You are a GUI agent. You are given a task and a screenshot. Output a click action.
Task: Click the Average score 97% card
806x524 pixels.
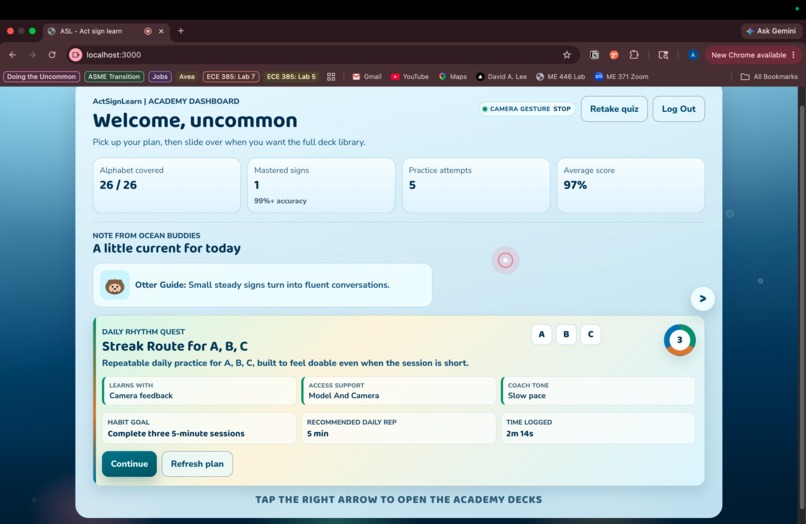(x=631, y=185)
